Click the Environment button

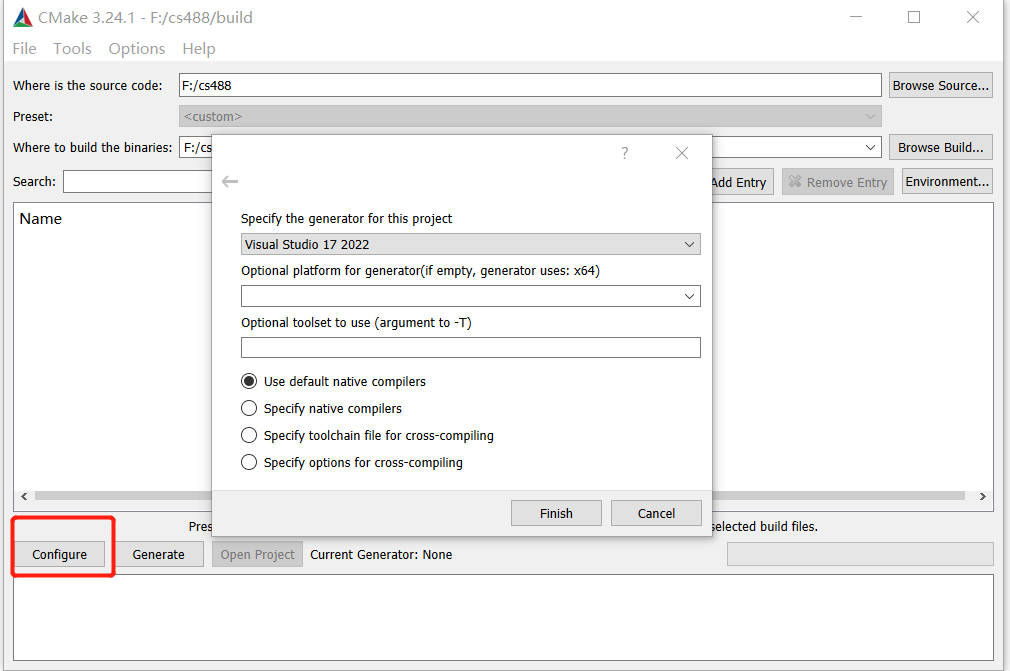coord(947,182)
